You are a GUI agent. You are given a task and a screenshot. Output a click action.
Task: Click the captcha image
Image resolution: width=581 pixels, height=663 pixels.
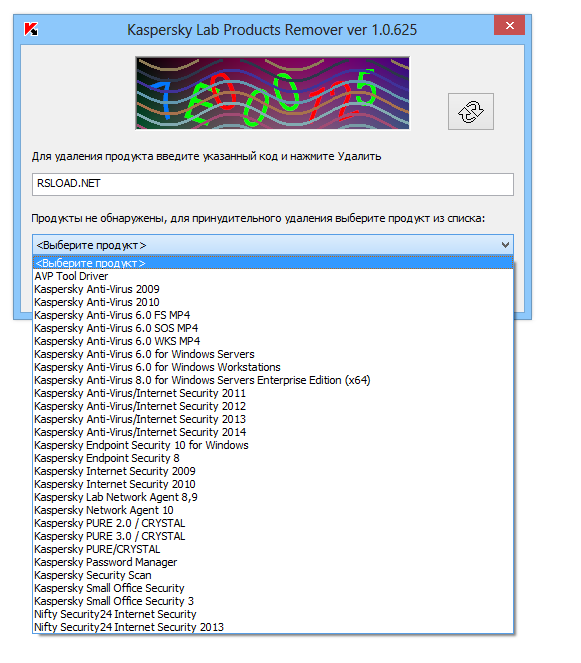(272, 93)
